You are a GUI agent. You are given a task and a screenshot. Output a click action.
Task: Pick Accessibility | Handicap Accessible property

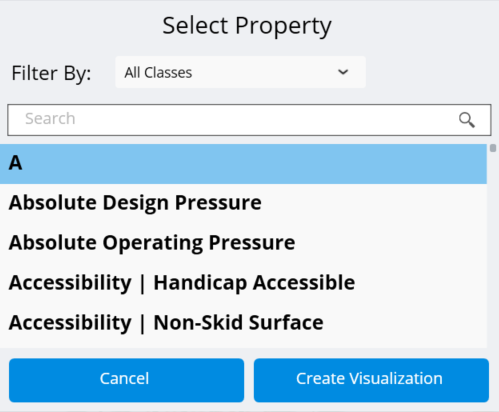(x=243, y=283)
